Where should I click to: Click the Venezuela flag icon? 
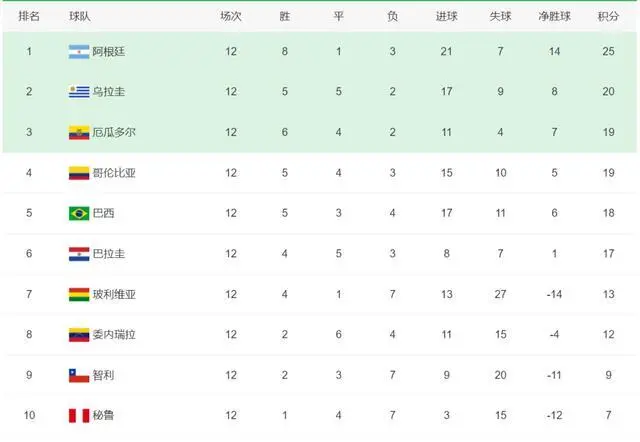[x=79, y=335]
